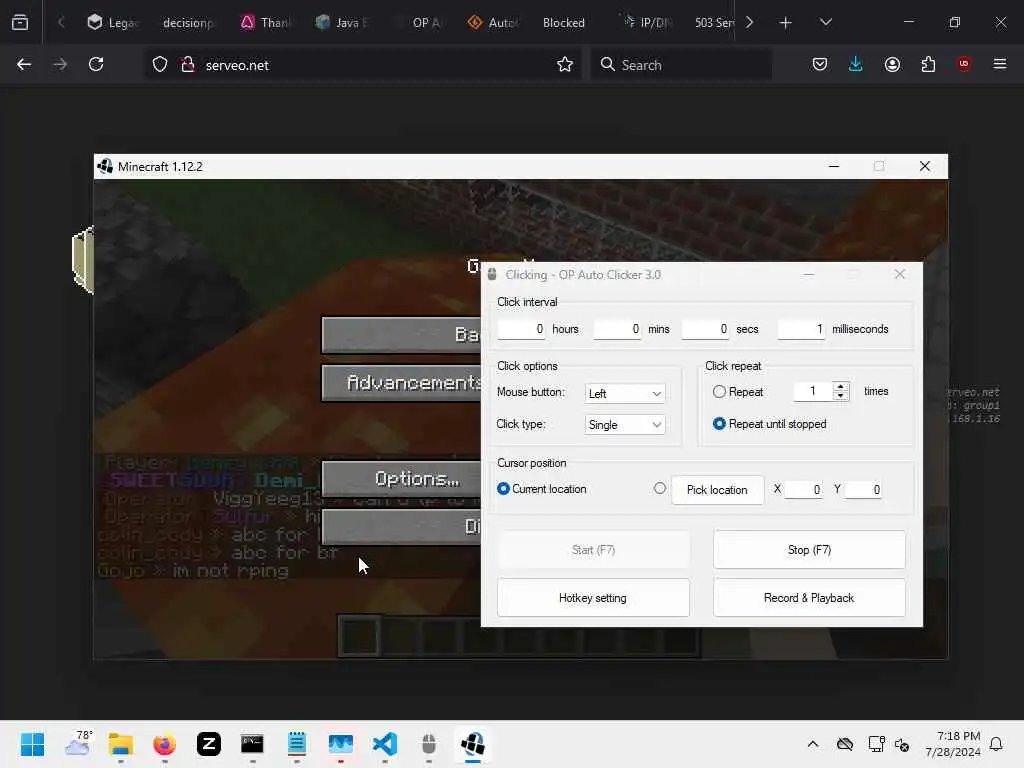Open Pocket save icon
Viewport: 1024px width, 768px height.
[x=820, y=64]
